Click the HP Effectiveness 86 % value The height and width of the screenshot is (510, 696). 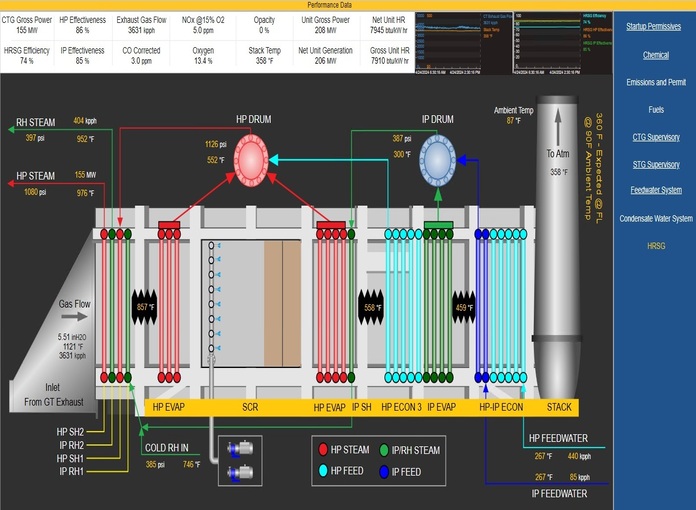tap(83, 30)
